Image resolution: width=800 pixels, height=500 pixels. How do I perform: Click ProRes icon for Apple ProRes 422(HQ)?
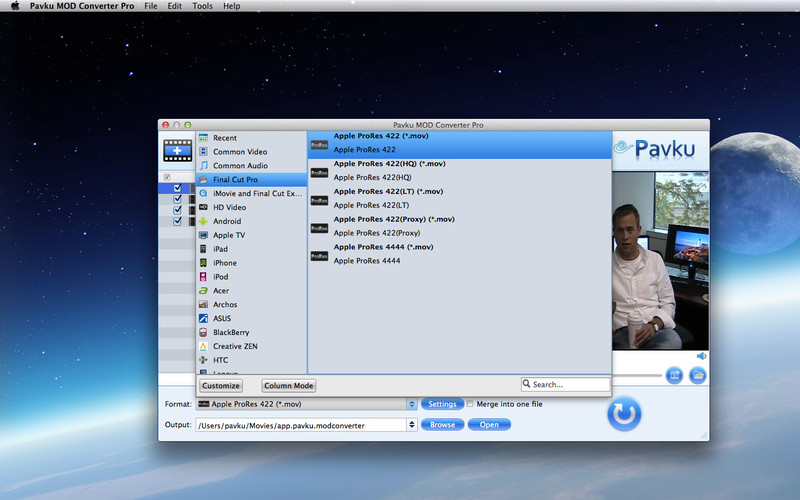[x=319, y=173]
